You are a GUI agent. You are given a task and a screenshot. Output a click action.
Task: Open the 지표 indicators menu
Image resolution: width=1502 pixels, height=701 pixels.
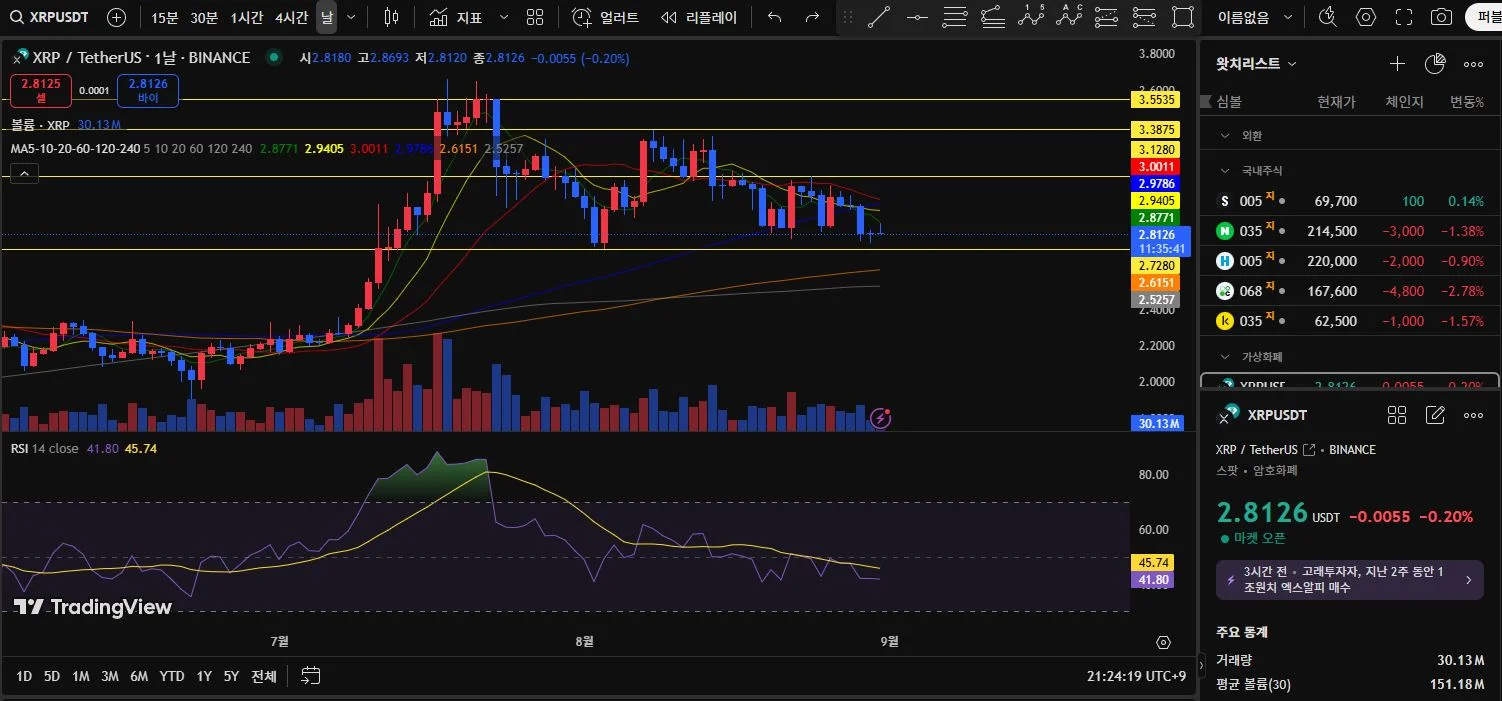(x=456, y=17)
